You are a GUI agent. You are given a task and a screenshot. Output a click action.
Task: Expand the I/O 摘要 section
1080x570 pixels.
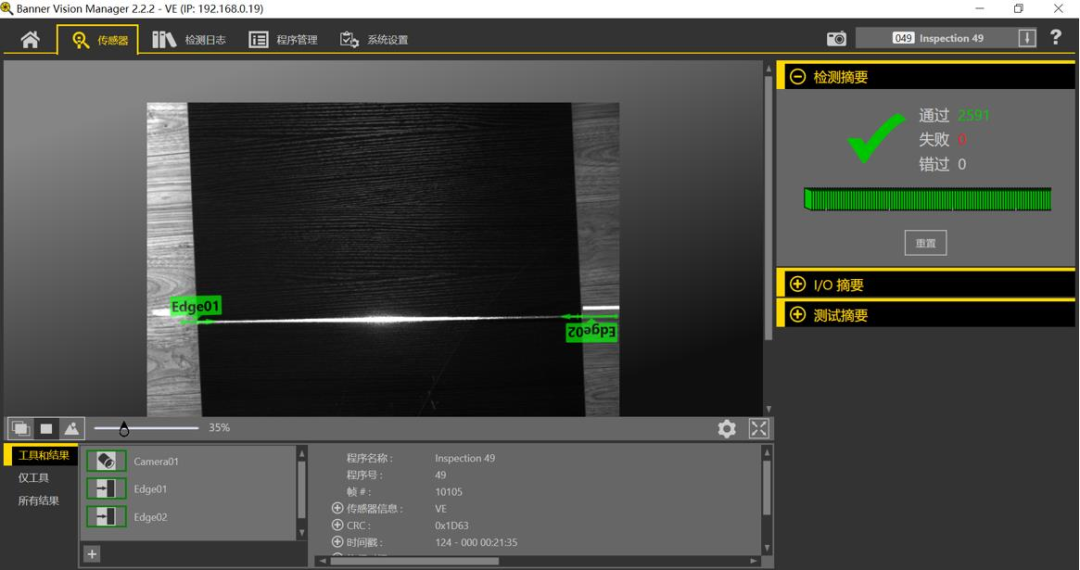798,284
